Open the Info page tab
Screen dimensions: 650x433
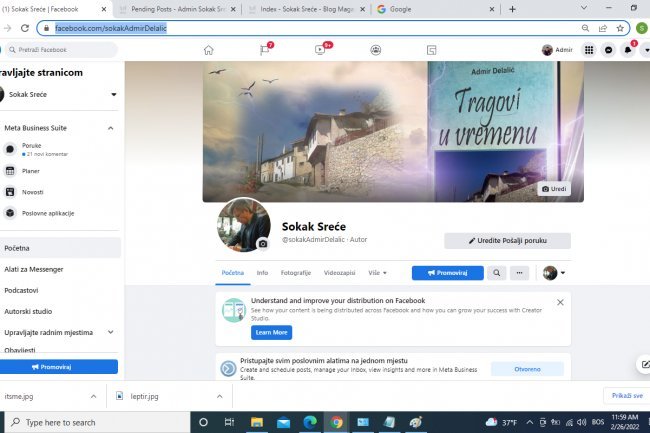coord(262,273)
